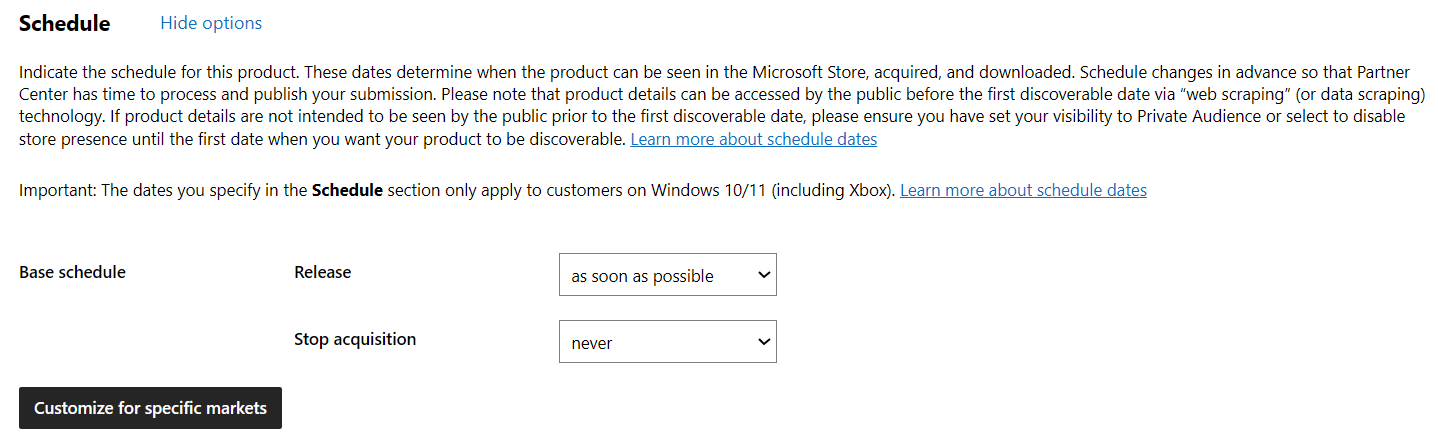Select 'as soon as possible' value text
The height and width of the screenshot is (439, 1438).
(x=642, y=276)
